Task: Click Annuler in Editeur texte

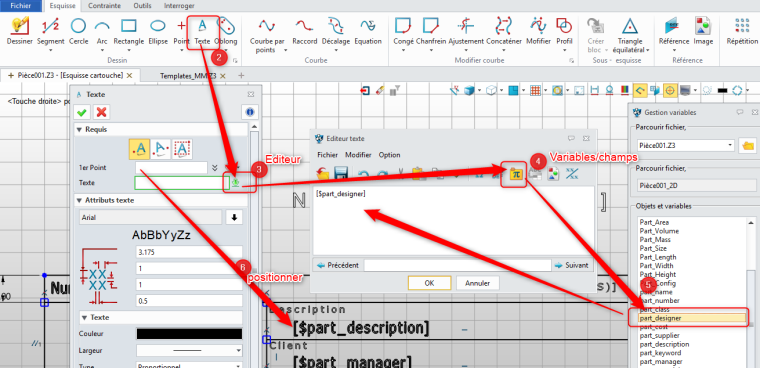Action: click(x=477, y=283)
